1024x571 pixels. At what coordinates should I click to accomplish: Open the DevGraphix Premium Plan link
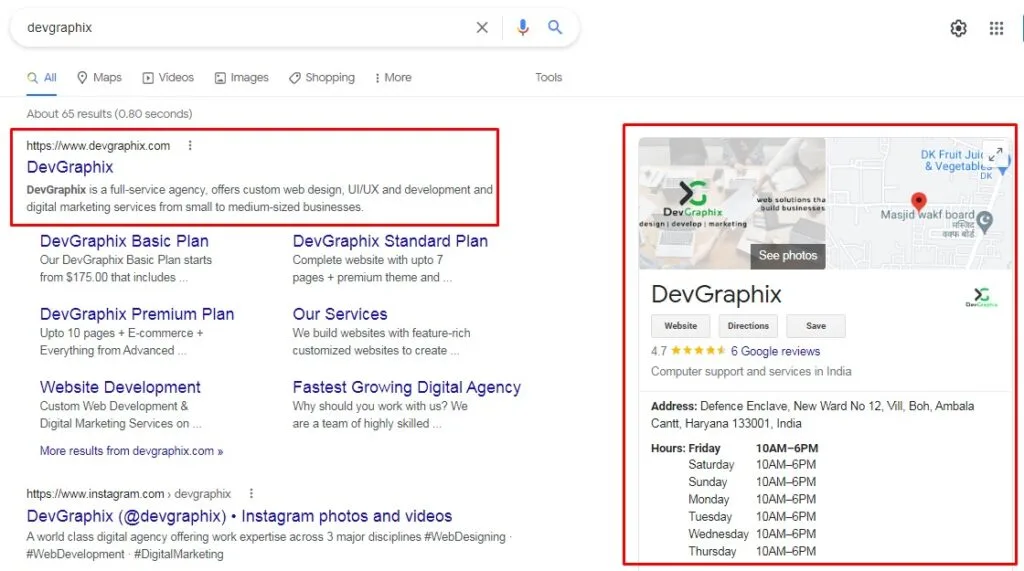click(137, 314)
